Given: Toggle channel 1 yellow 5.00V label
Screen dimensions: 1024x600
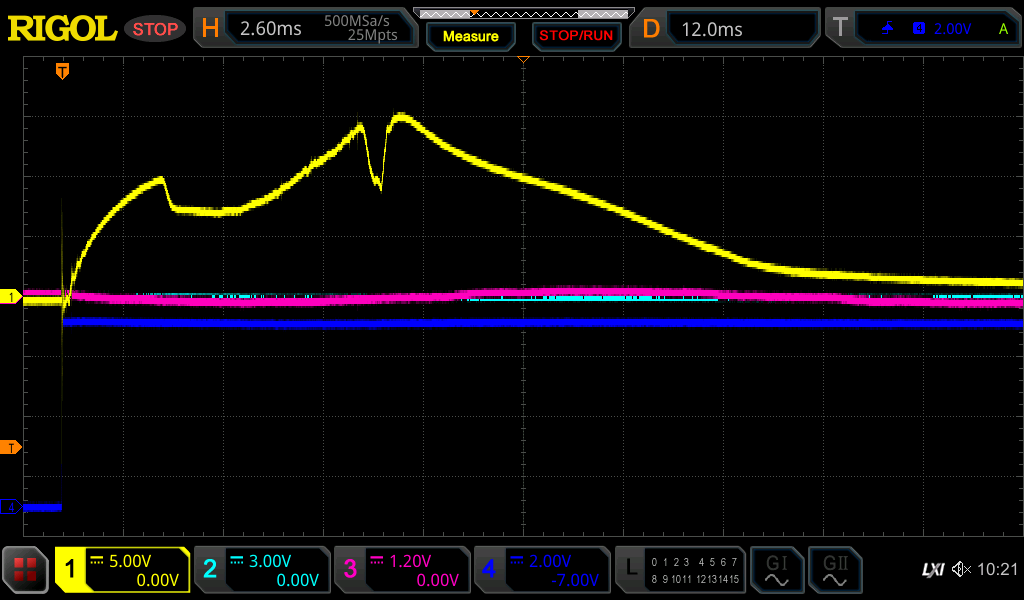Looking at the screenshot, I should tap(123, 570).
